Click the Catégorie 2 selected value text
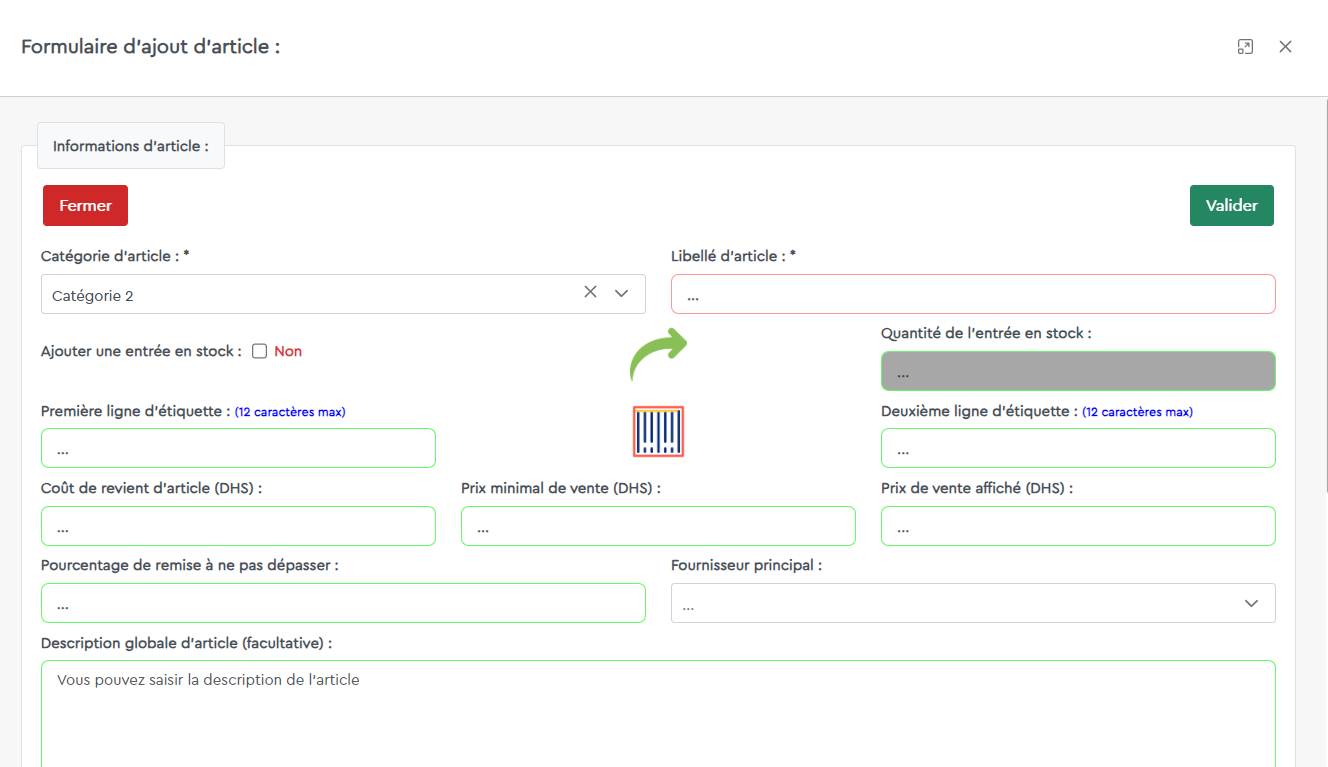Viewport: 1328px width, 767px height. click(x=93, y=296)
